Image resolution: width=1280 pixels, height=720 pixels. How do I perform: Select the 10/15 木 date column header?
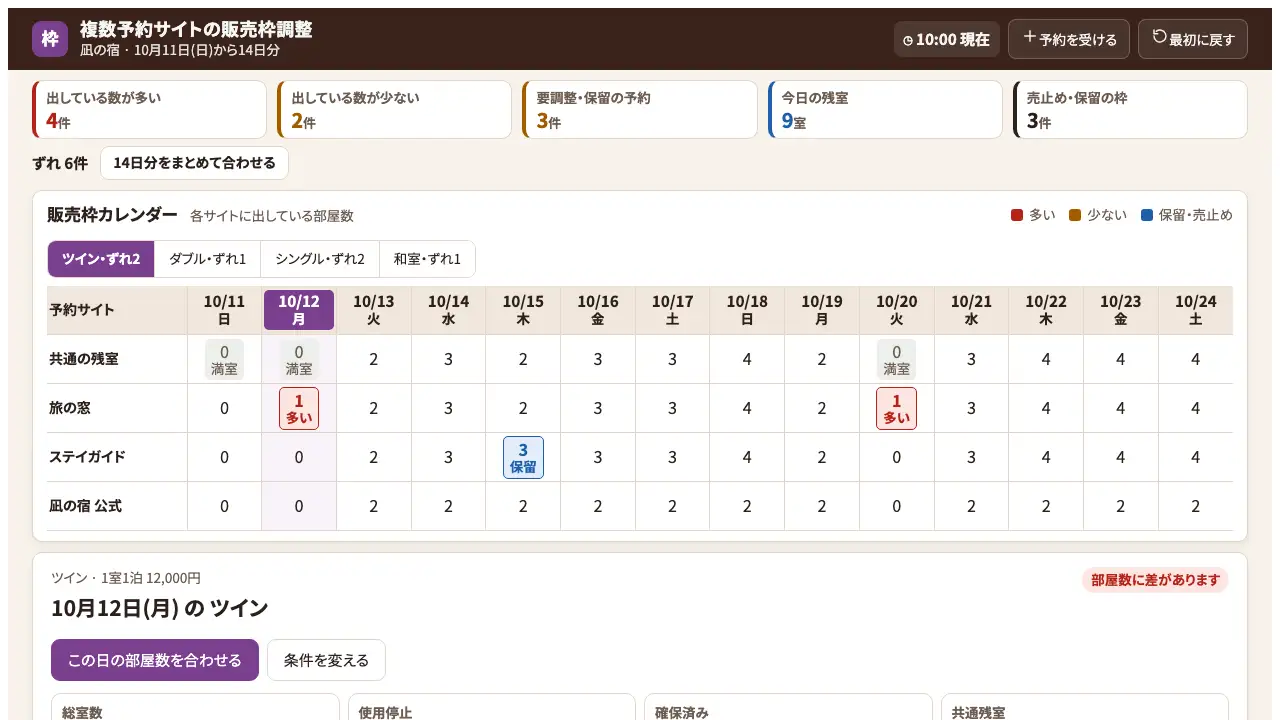(523, 310)
